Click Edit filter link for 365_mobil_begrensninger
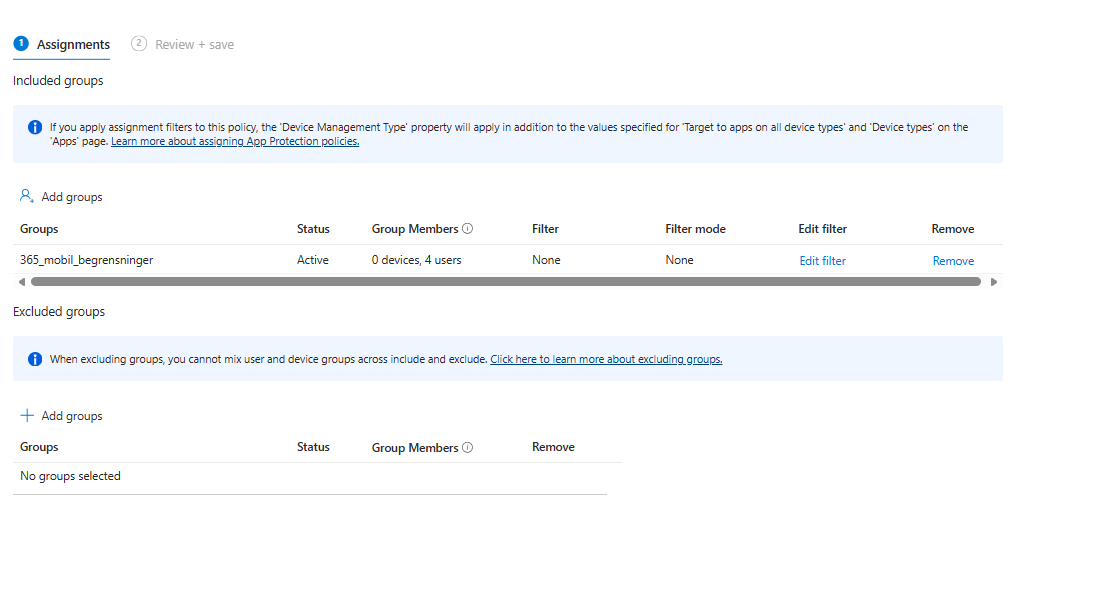 (822, 261)
